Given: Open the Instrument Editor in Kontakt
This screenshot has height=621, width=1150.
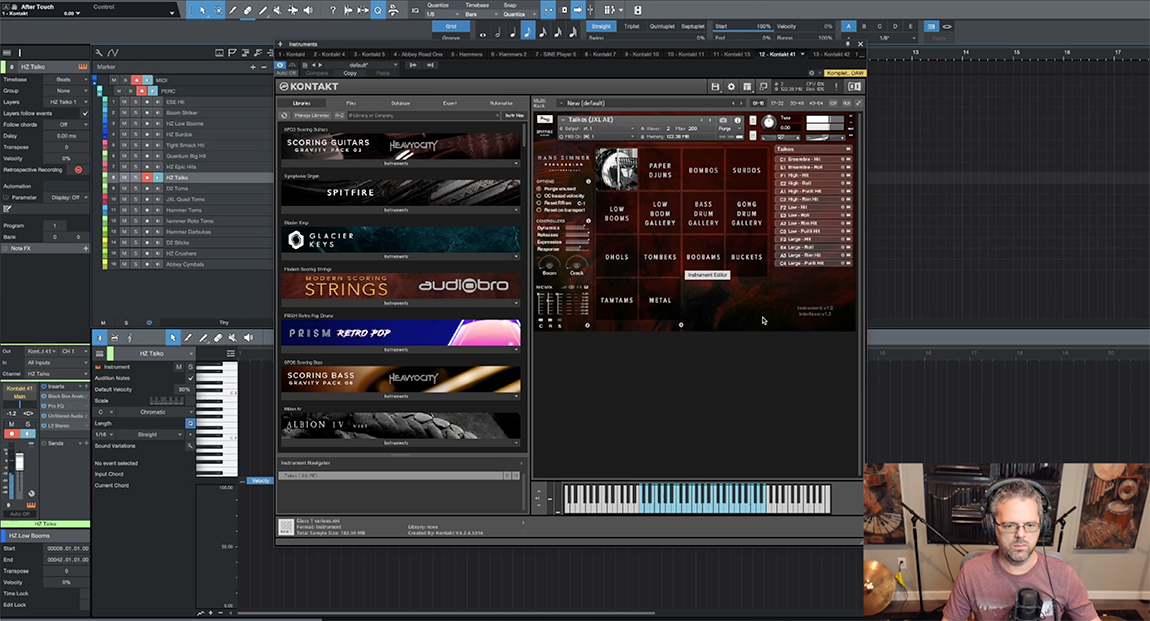Looking at the screenshot, I should [707, 274].
